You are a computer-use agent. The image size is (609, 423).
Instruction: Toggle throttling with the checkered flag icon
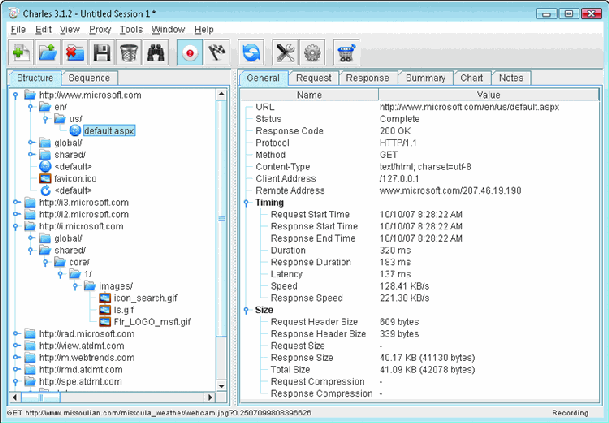(217, 52)
